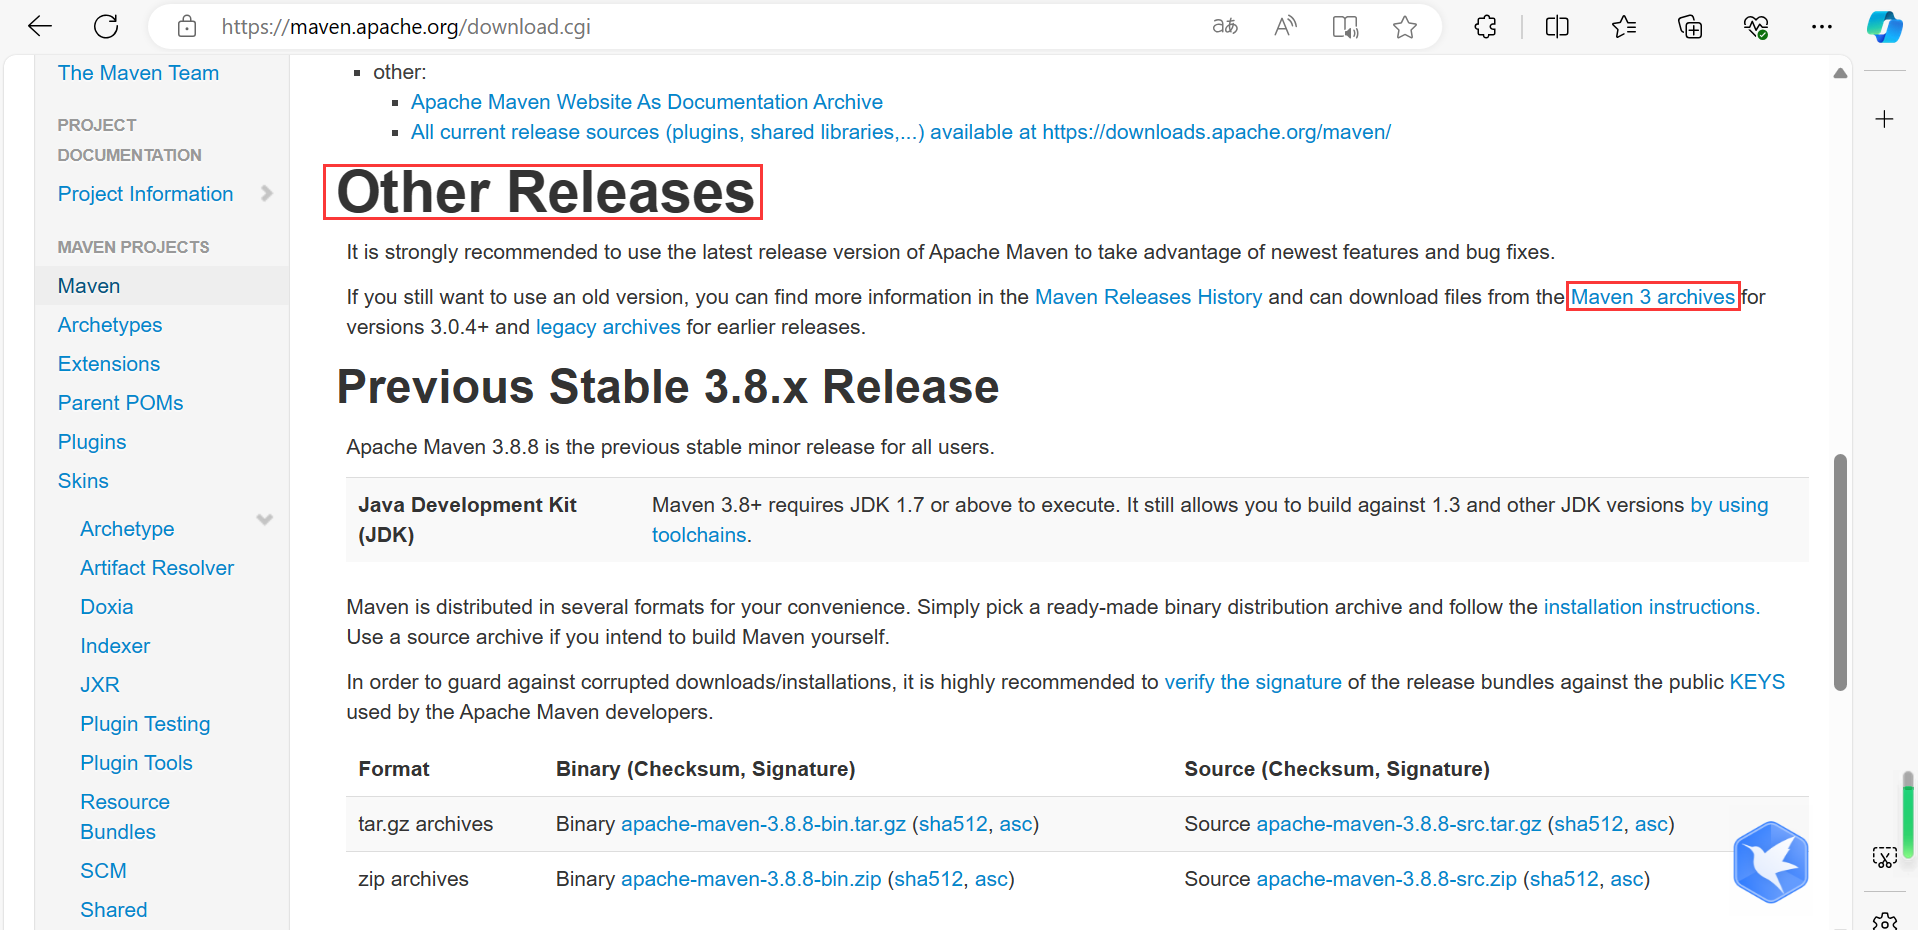Open legacy archives link
Image resolution: width=1918 pixels, height=930 pixels.
click(608, 327)
